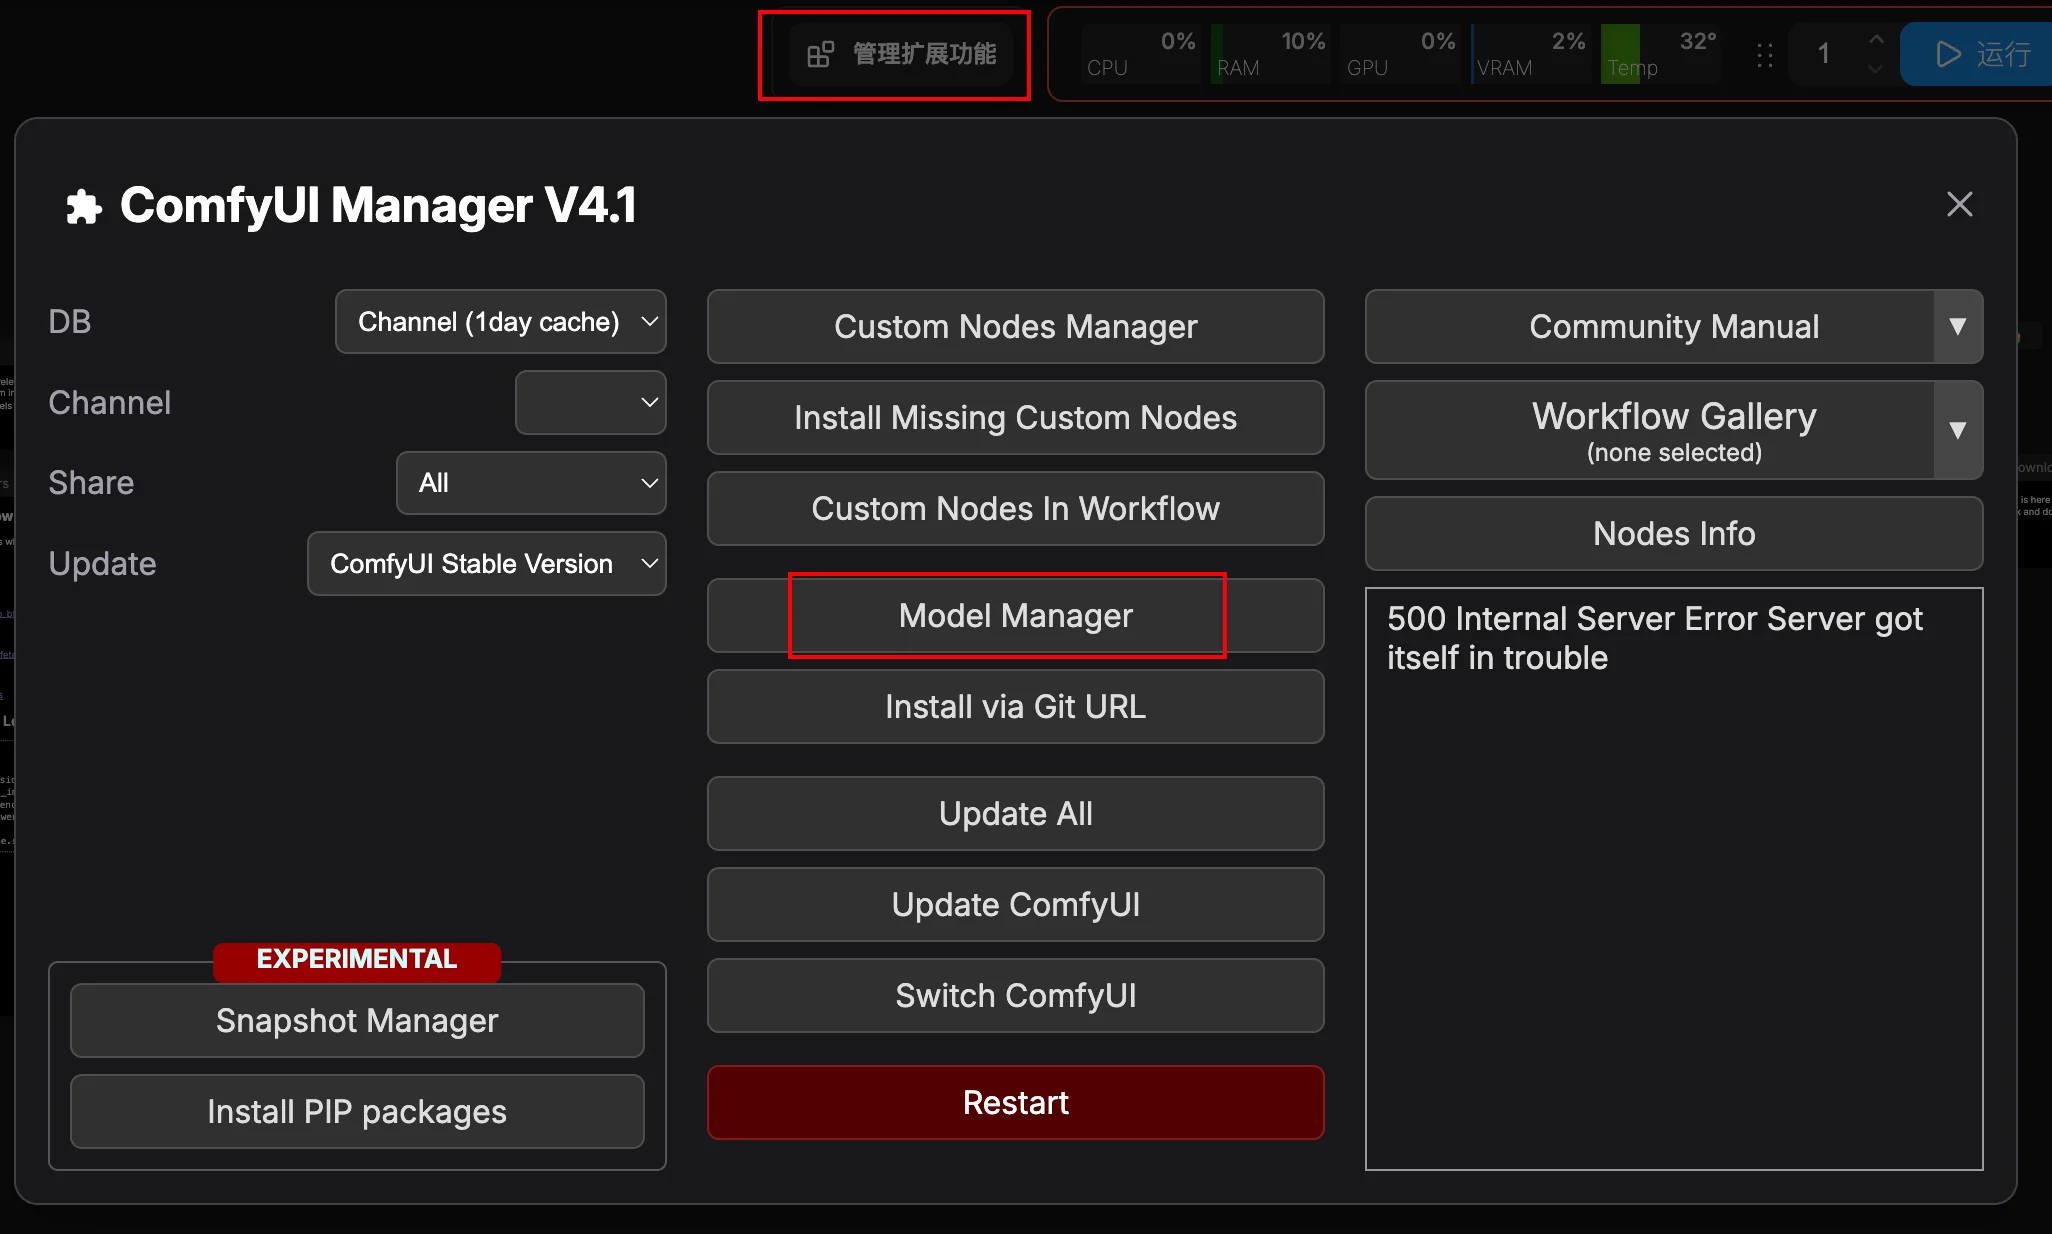2052x1234 pixels.
Task: Open the Update ComfyUI Stable Version dropdown
Action: click(487, 564)
